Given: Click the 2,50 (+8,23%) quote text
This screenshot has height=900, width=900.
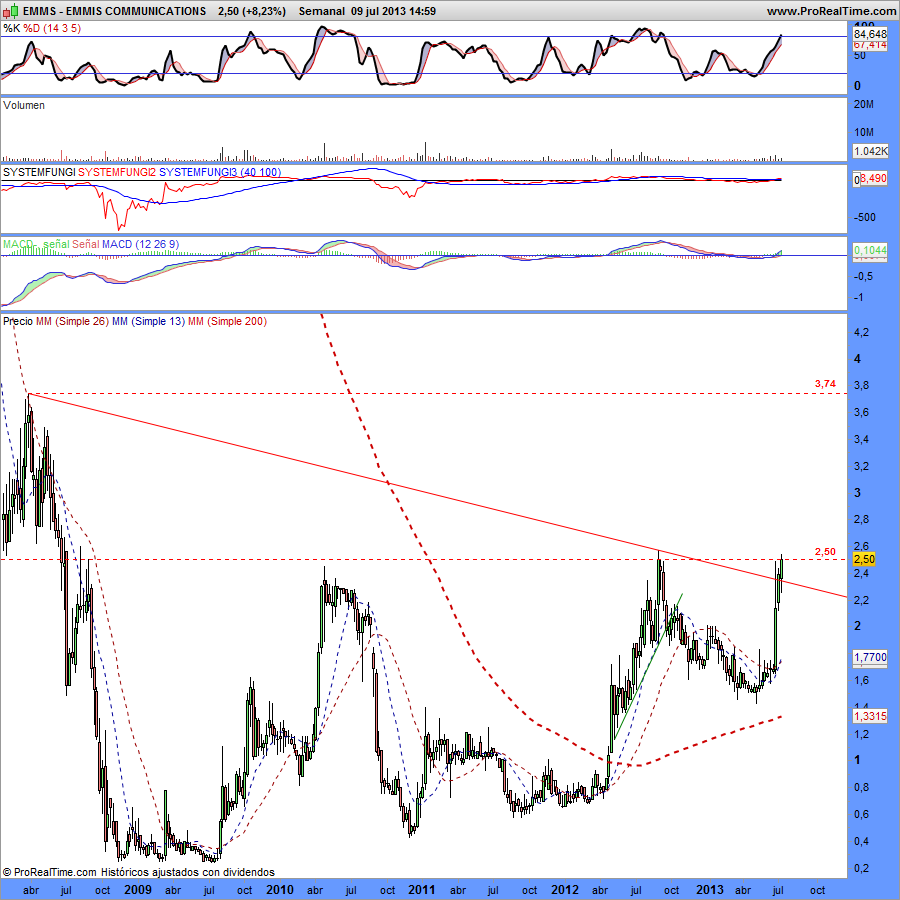Looking at the screenshot, I should 252,11.
